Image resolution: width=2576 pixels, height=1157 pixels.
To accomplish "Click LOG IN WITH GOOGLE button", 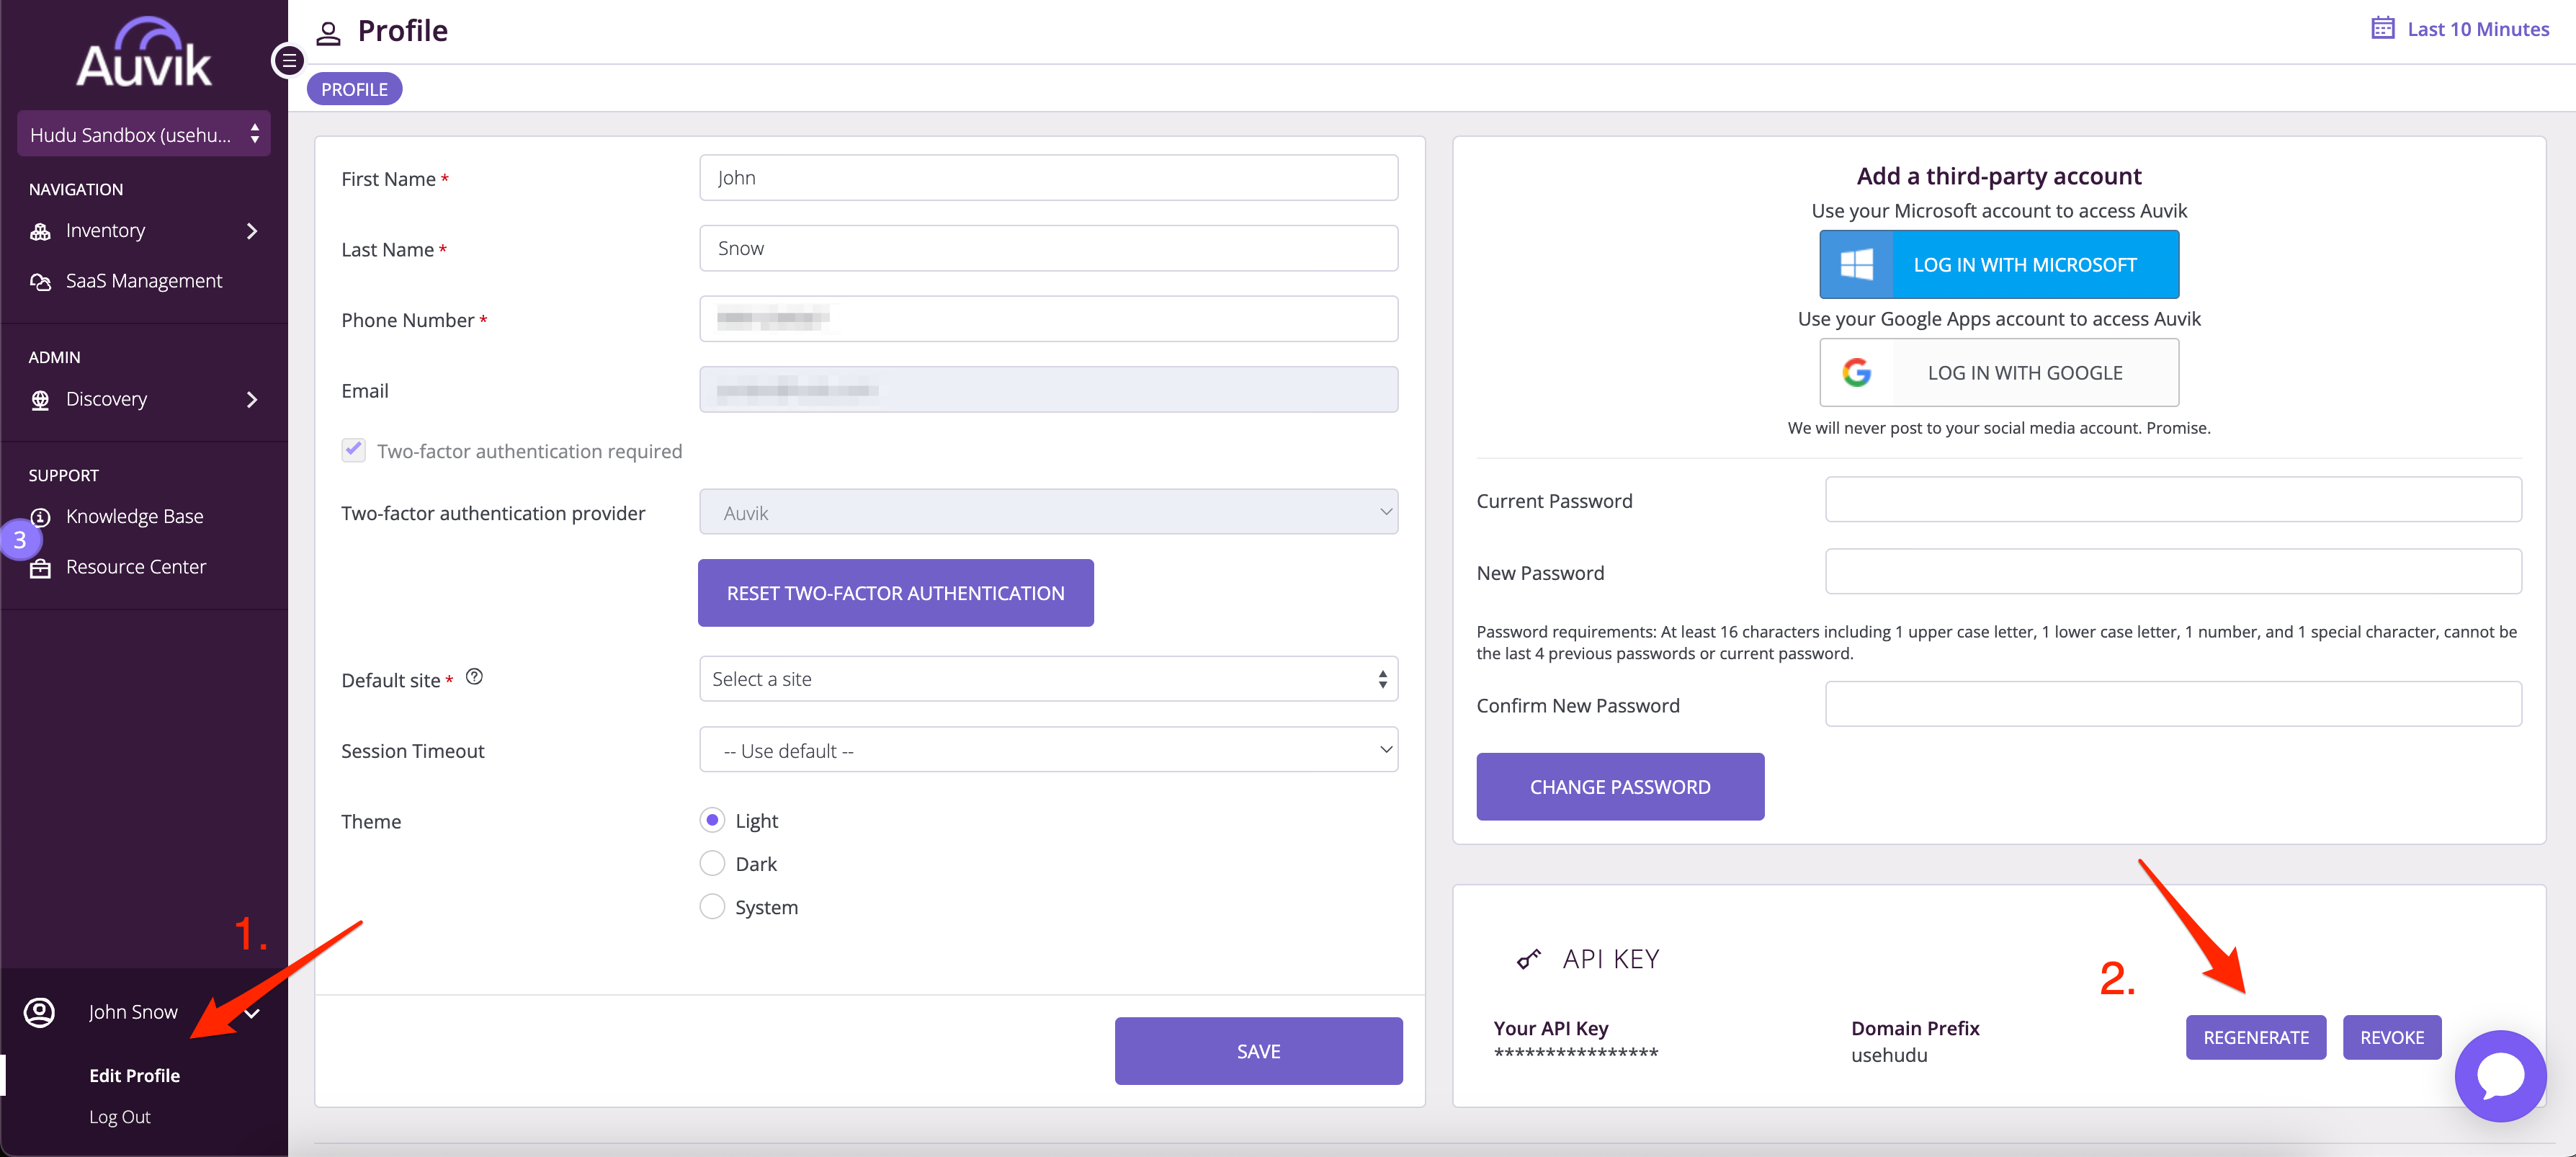I will coord(2000,373).
